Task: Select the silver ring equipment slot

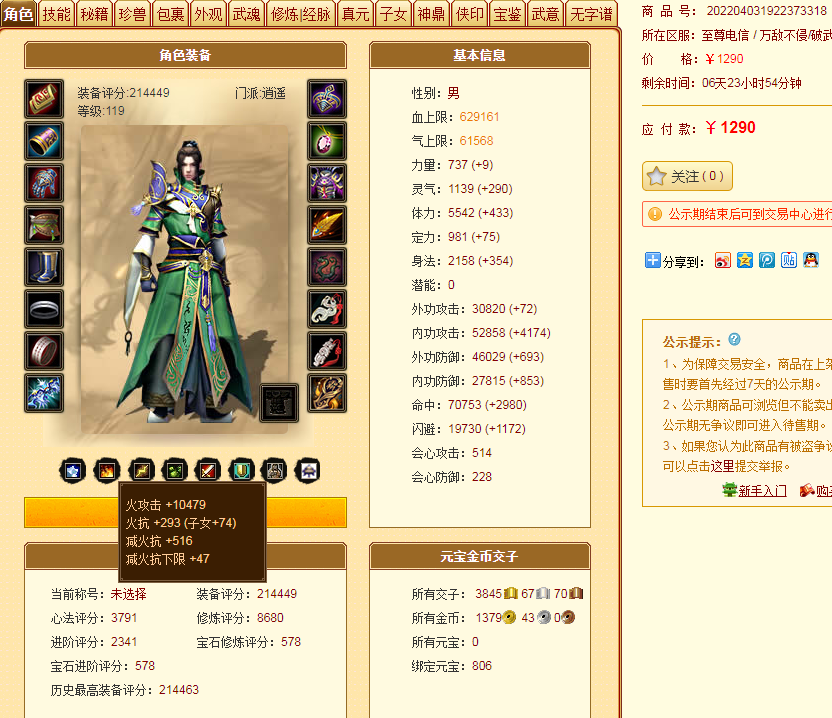Action: (x=44, y=309)
